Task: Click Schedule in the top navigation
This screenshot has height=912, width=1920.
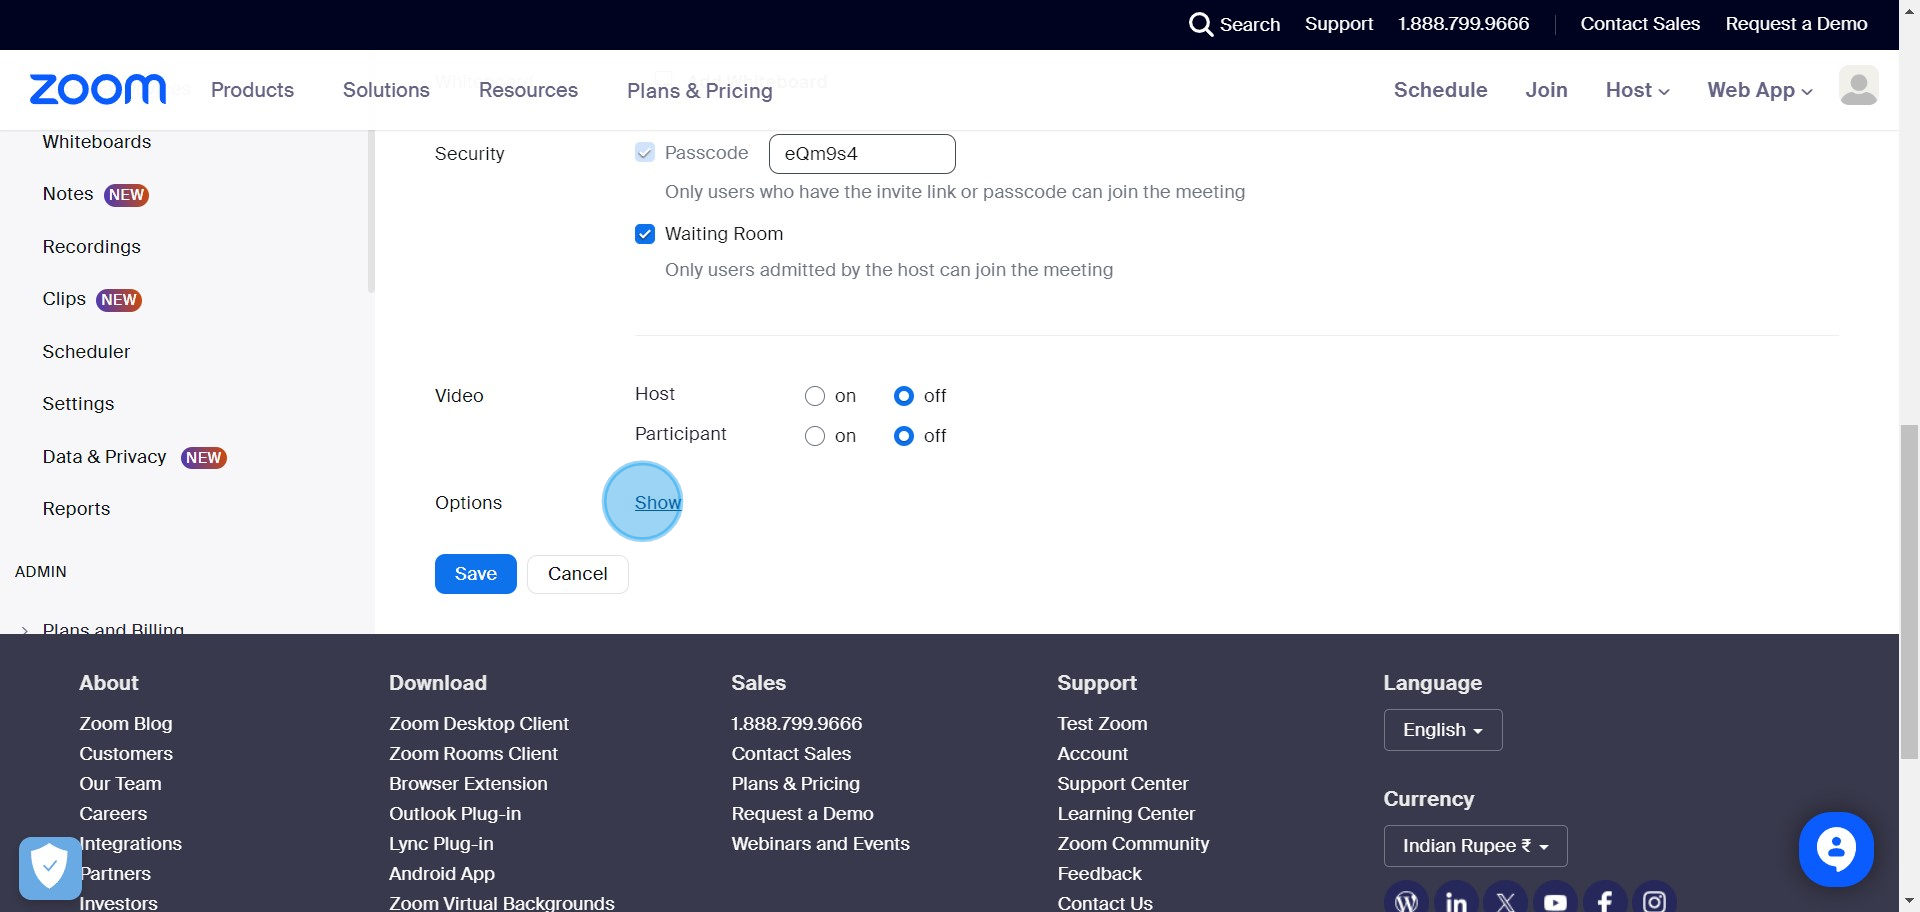Action: (1440, 90)
